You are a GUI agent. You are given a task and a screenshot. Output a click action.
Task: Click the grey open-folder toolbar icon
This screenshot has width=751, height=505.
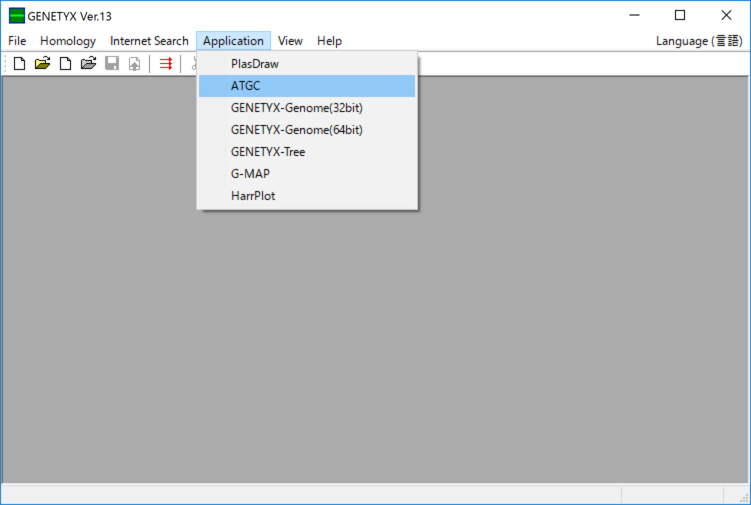pos(89,64)
